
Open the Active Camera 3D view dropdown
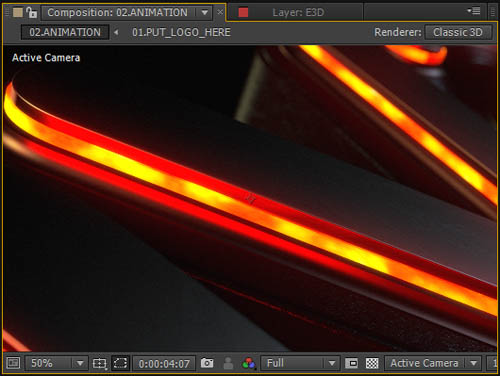(433, 363)
